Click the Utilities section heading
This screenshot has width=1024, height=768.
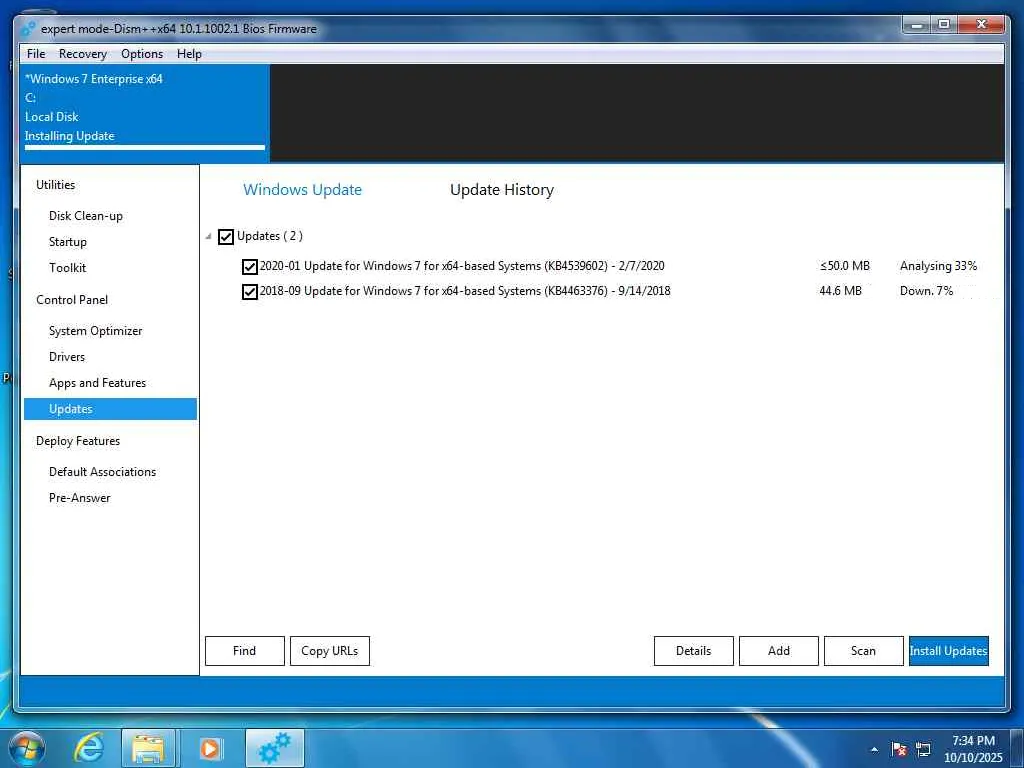56,185
